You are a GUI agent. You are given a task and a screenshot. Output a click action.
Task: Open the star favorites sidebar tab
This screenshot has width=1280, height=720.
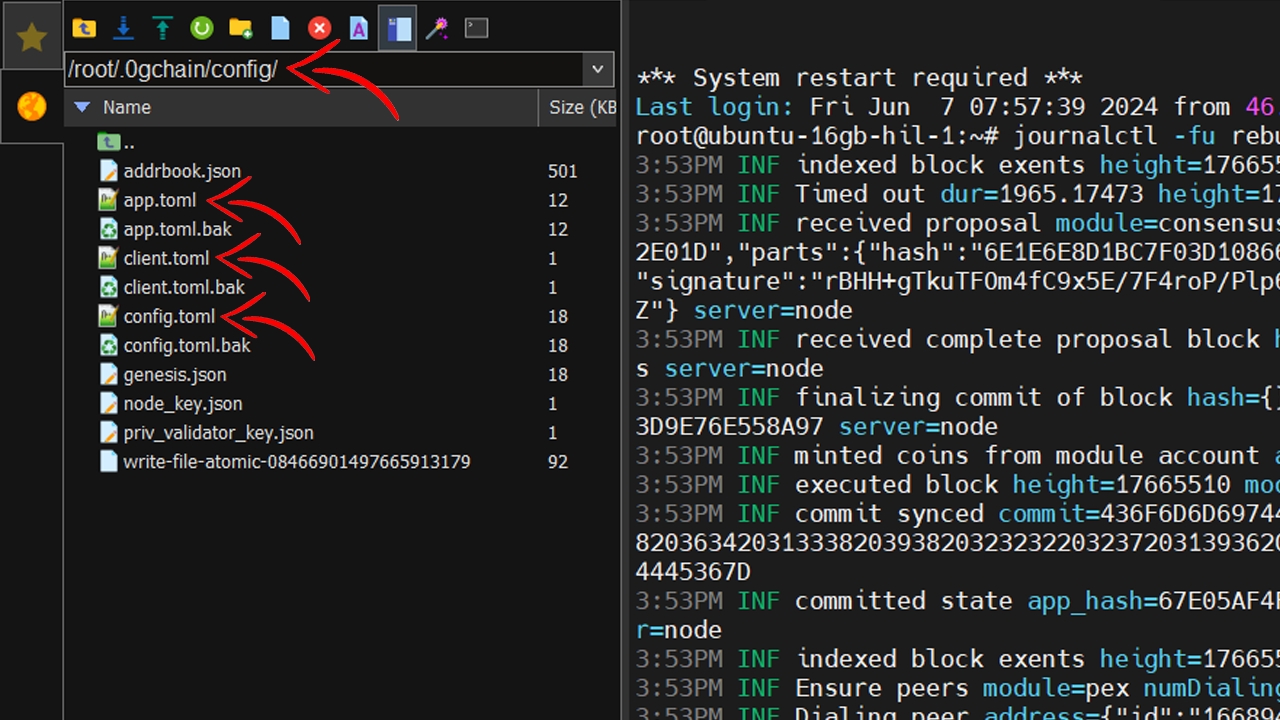pyautogui.click(x=32, y=38)
